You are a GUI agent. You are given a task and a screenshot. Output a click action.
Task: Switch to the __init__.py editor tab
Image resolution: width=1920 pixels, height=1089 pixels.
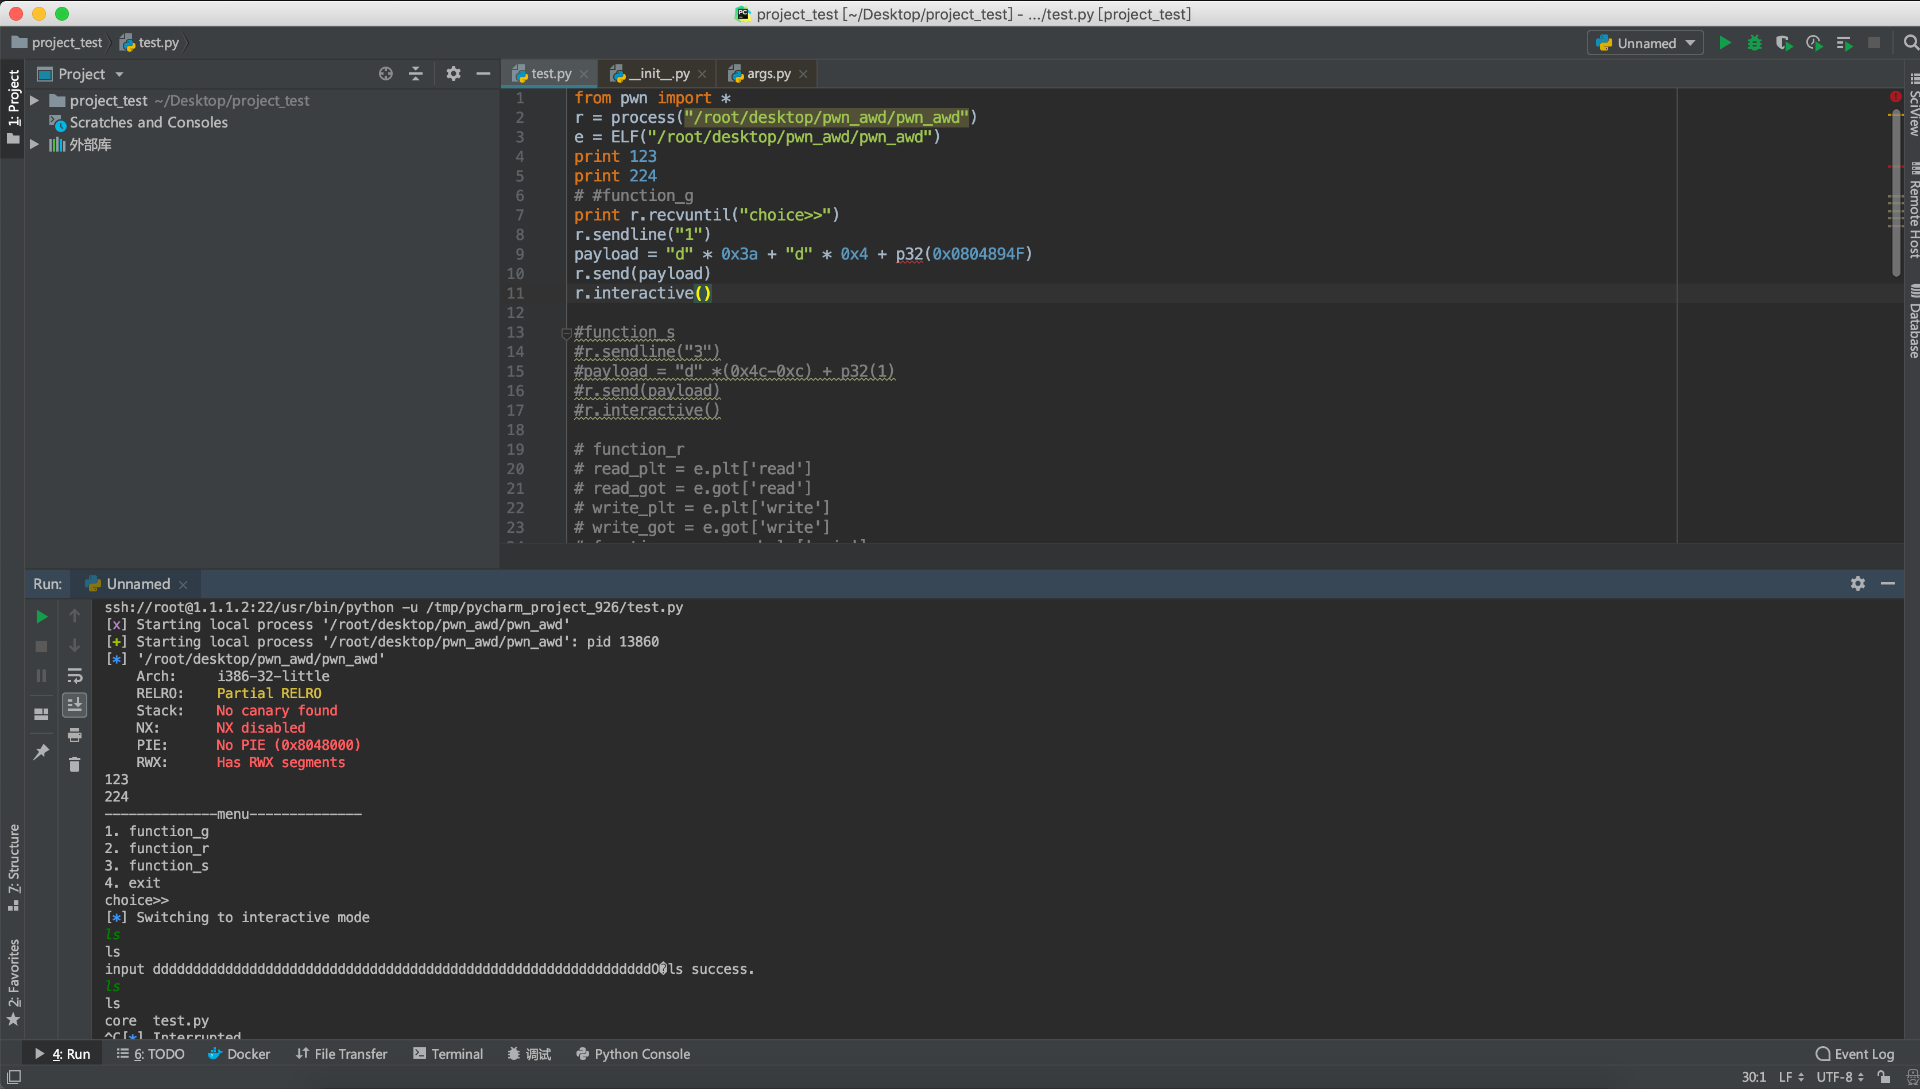[657, 74]
